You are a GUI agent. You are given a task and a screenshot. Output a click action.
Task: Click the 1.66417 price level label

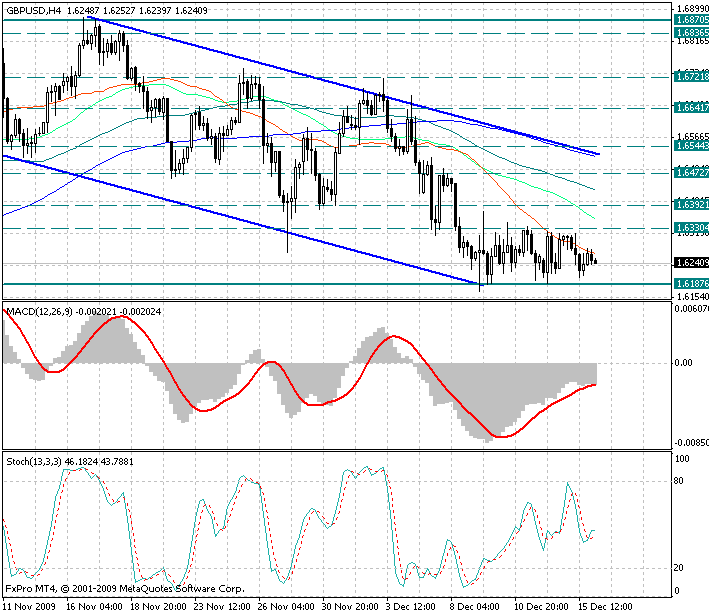(691, 107)
